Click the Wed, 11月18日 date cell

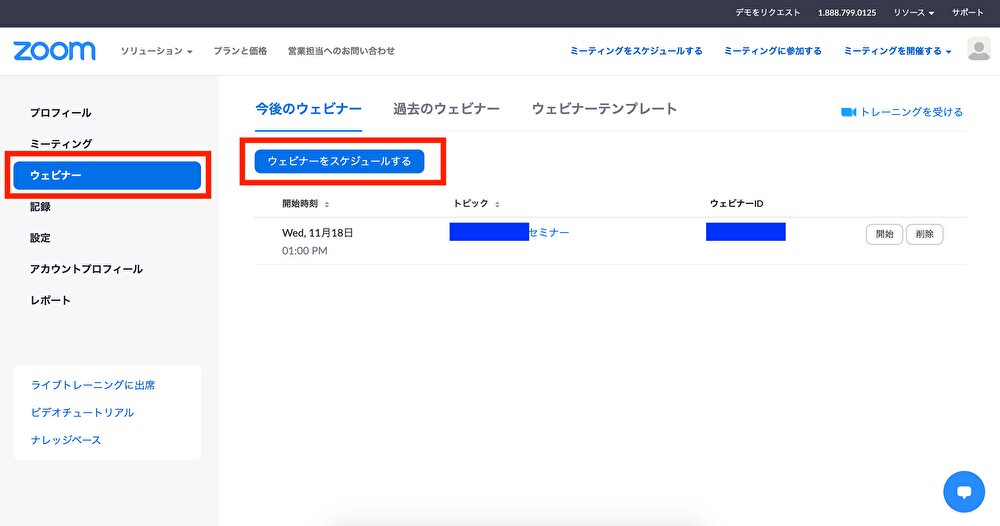[318, 233]
